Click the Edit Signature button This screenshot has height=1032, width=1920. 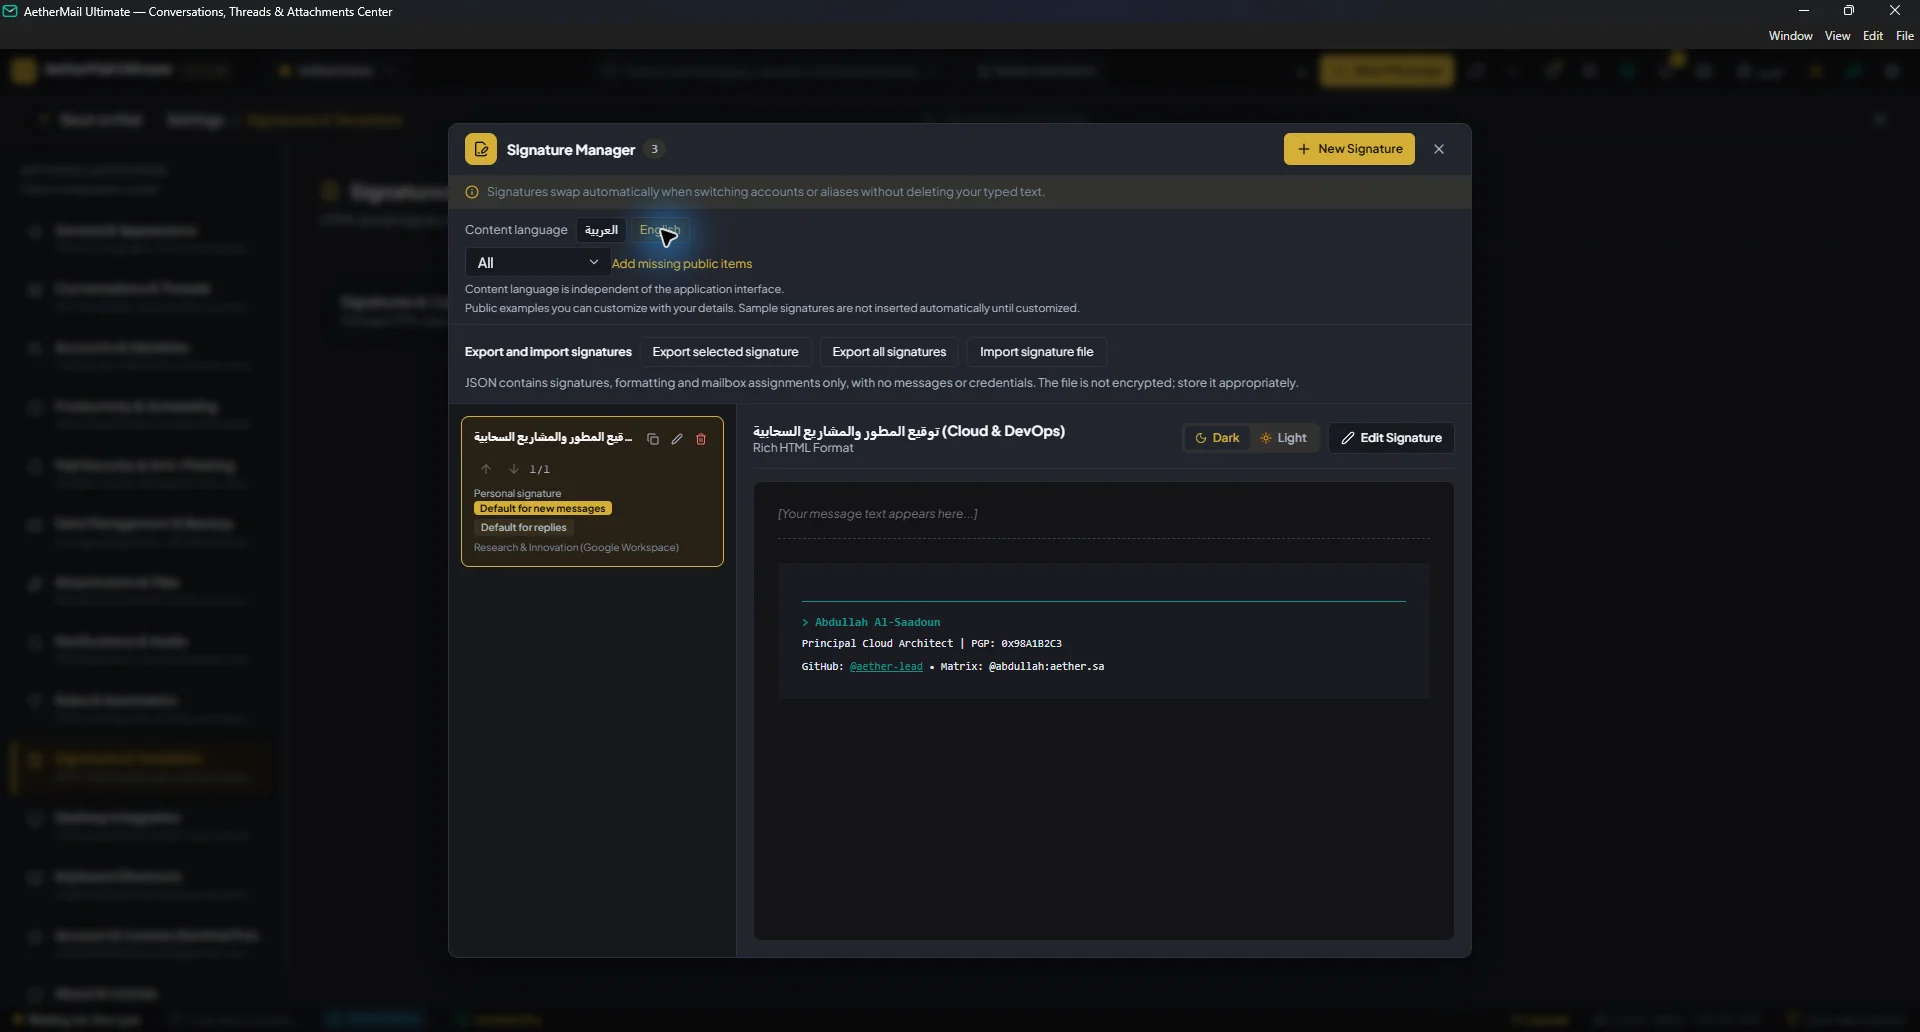(x=1391, y=438)
